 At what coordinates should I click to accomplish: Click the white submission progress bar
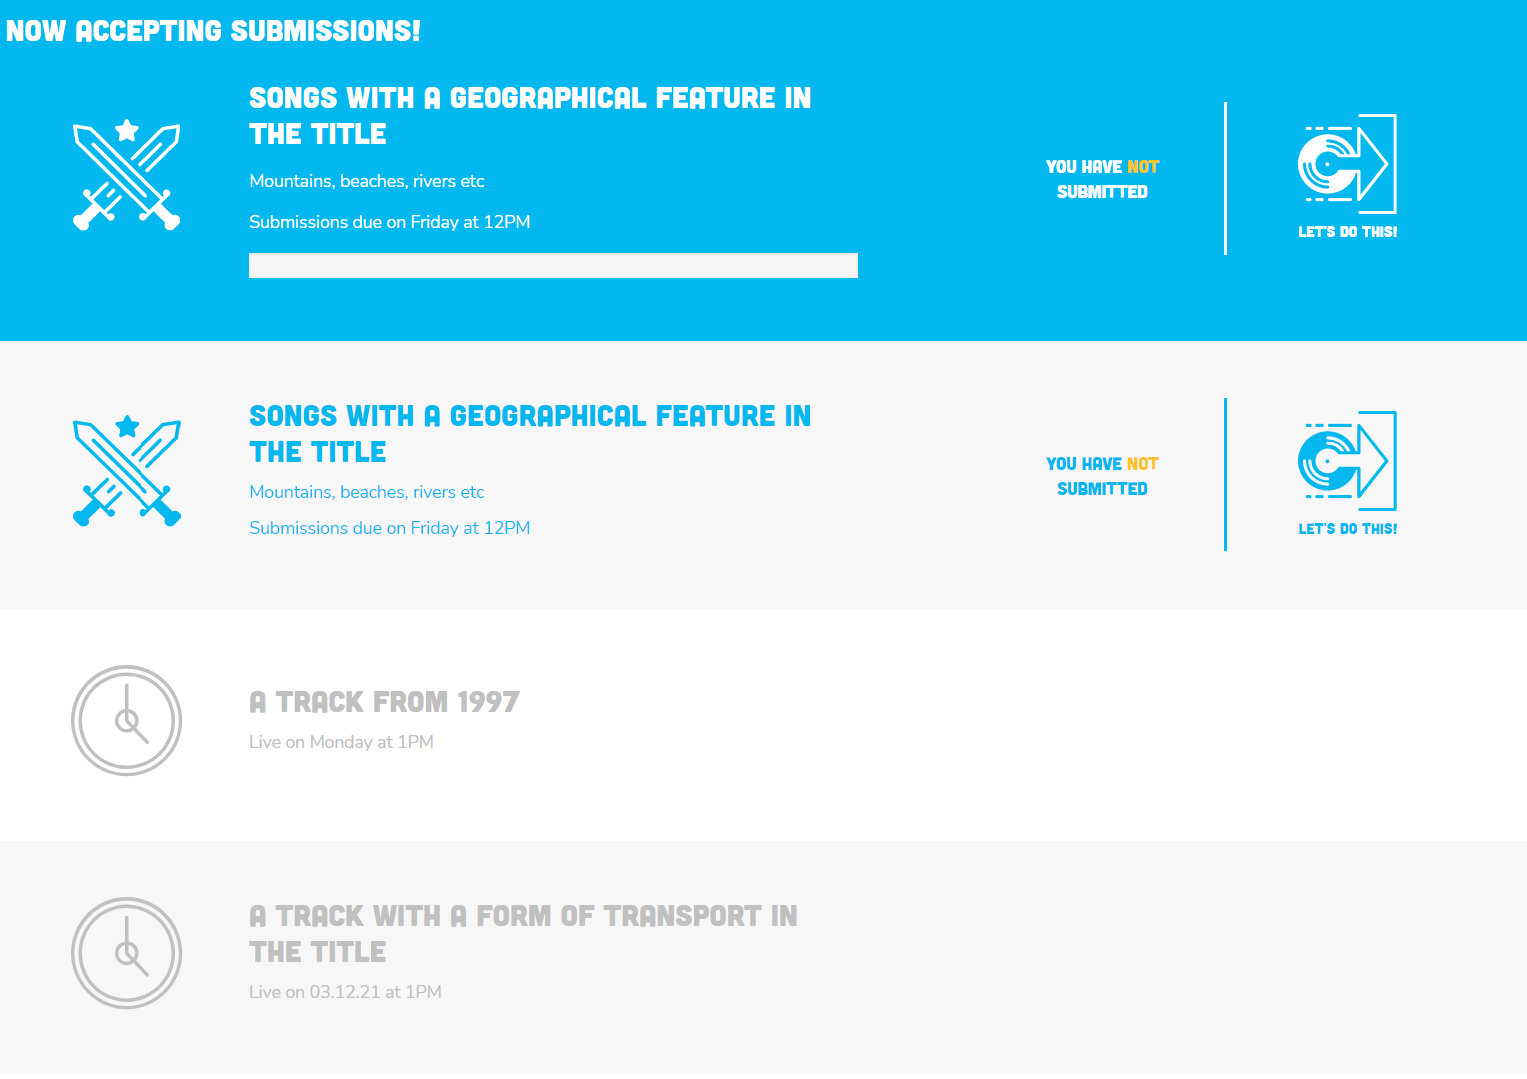click(x=553, y=265)
